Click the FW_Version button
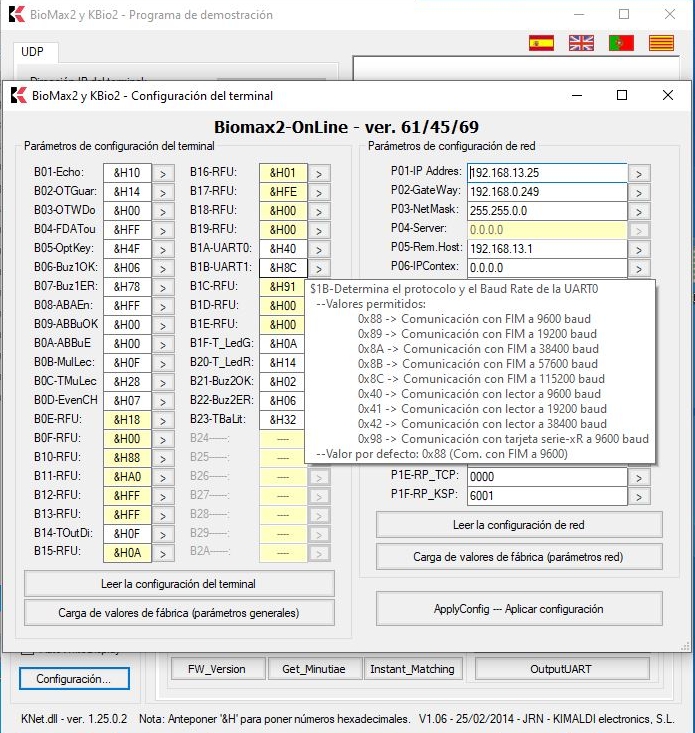This screenshot has height=733, width=695. click(217, 669)
